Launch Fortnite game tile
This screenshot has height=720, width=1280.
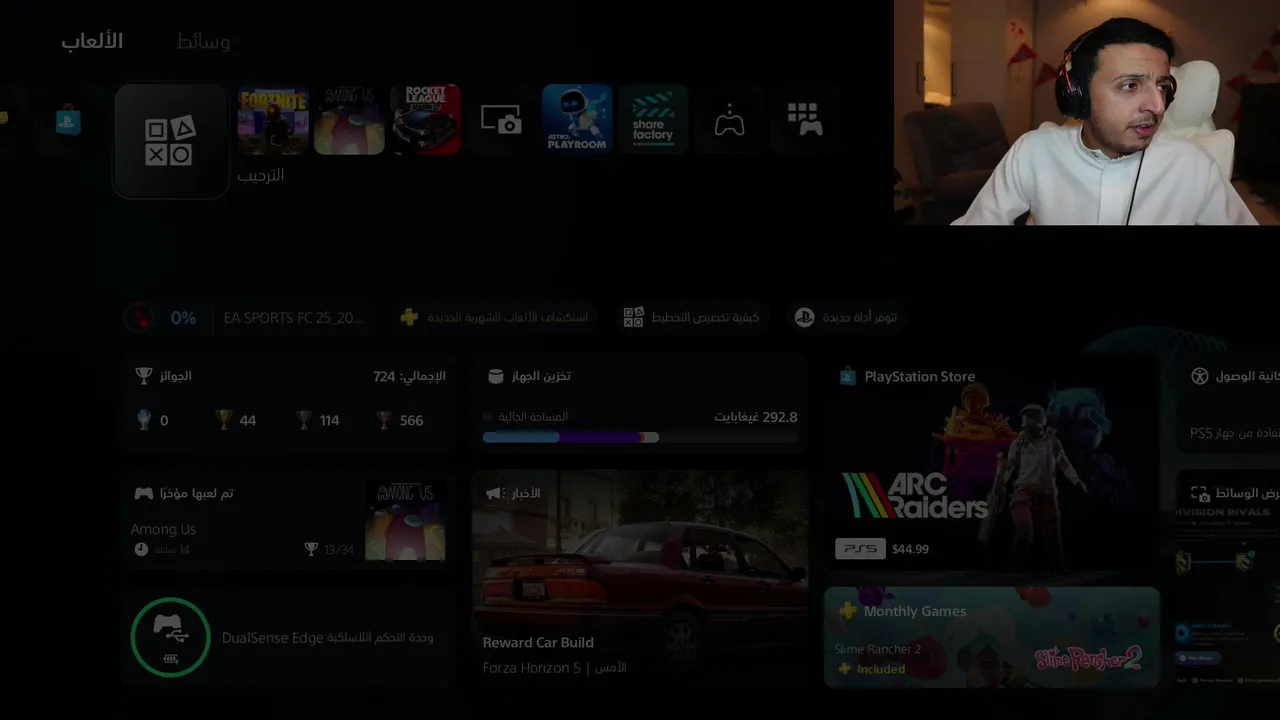pos(273,120)
